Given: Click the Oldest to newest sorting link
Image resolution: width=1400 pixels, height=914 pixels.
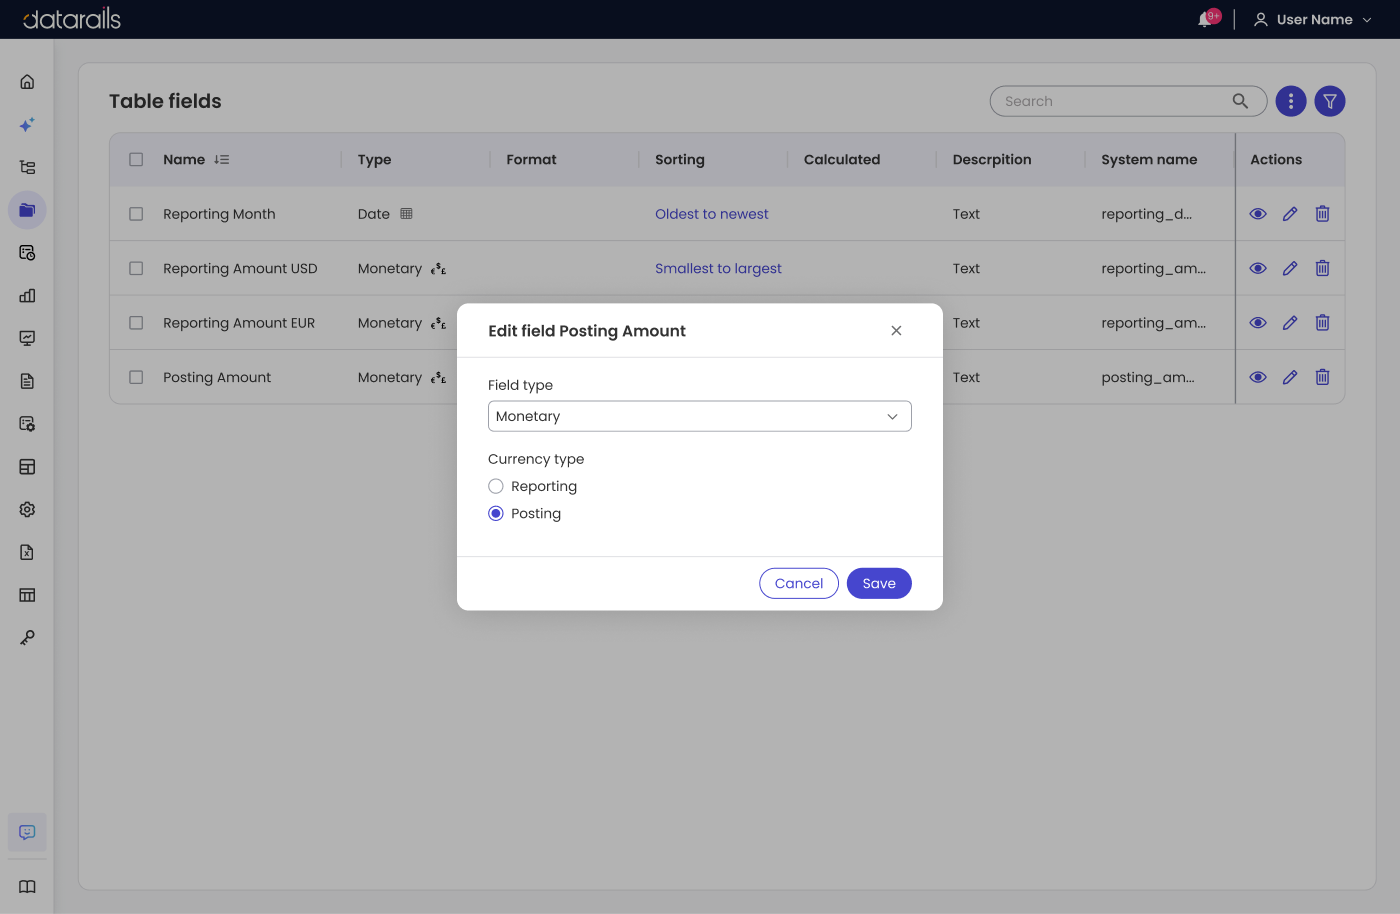Looking at the screenshot, I should [x=712, y=214].
